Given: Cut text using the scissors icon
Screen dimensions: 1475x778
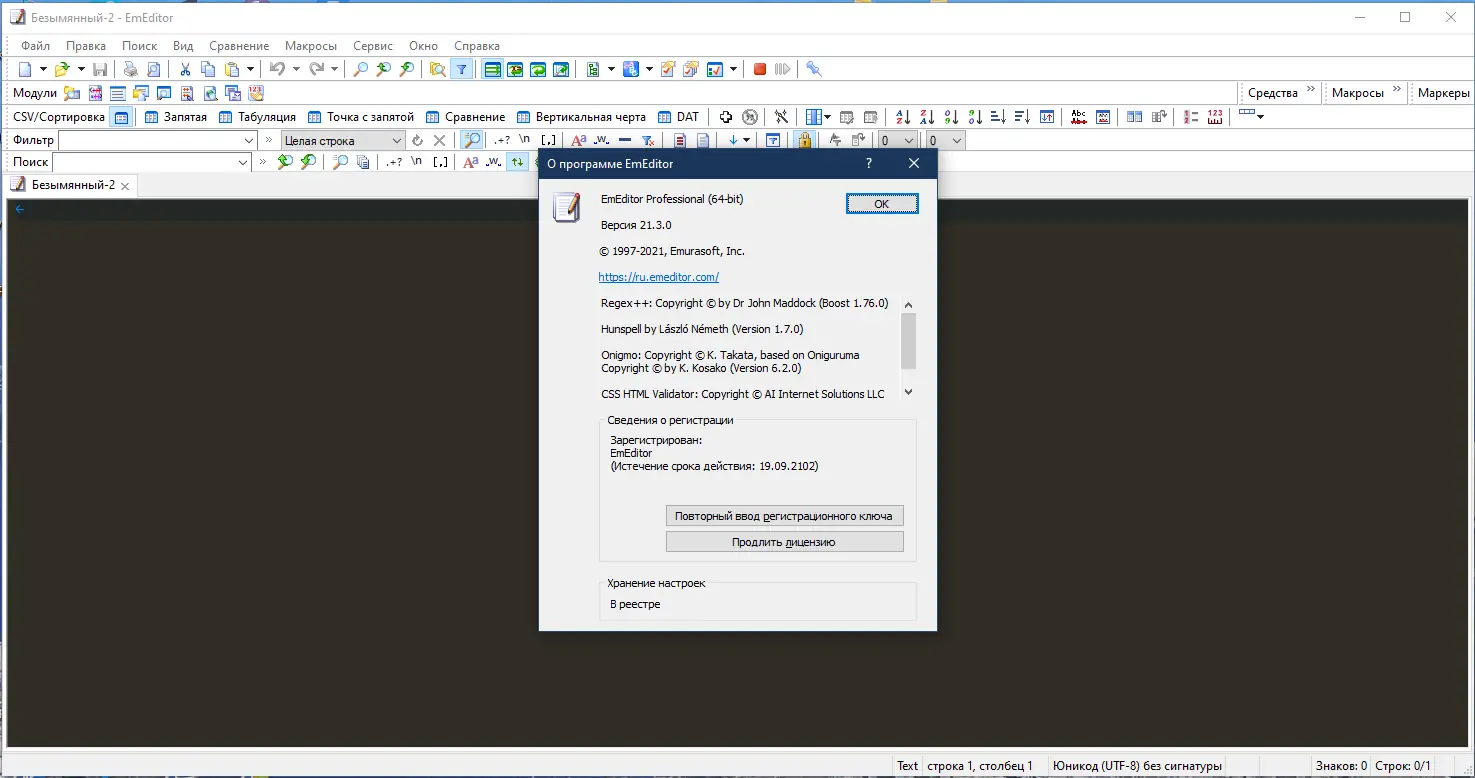Looking at the screenshot, I should [x=184, y=68].
